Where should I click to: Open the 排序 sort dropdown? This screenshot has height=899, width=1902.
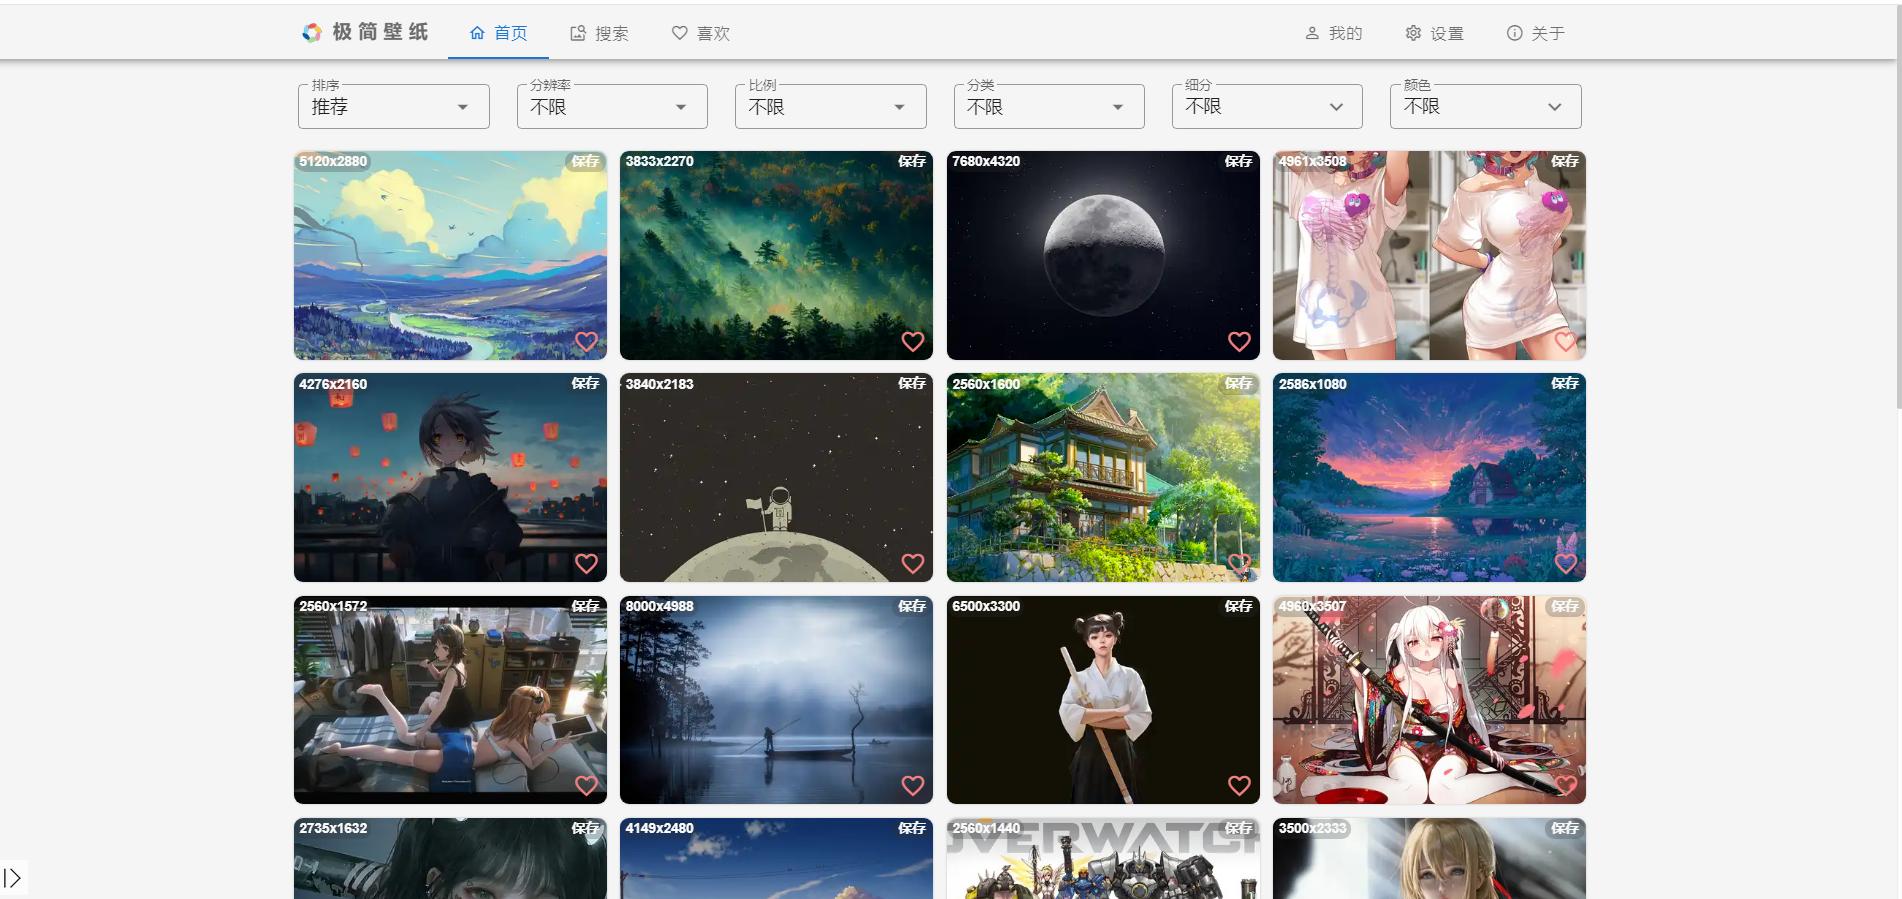(393, 107)
